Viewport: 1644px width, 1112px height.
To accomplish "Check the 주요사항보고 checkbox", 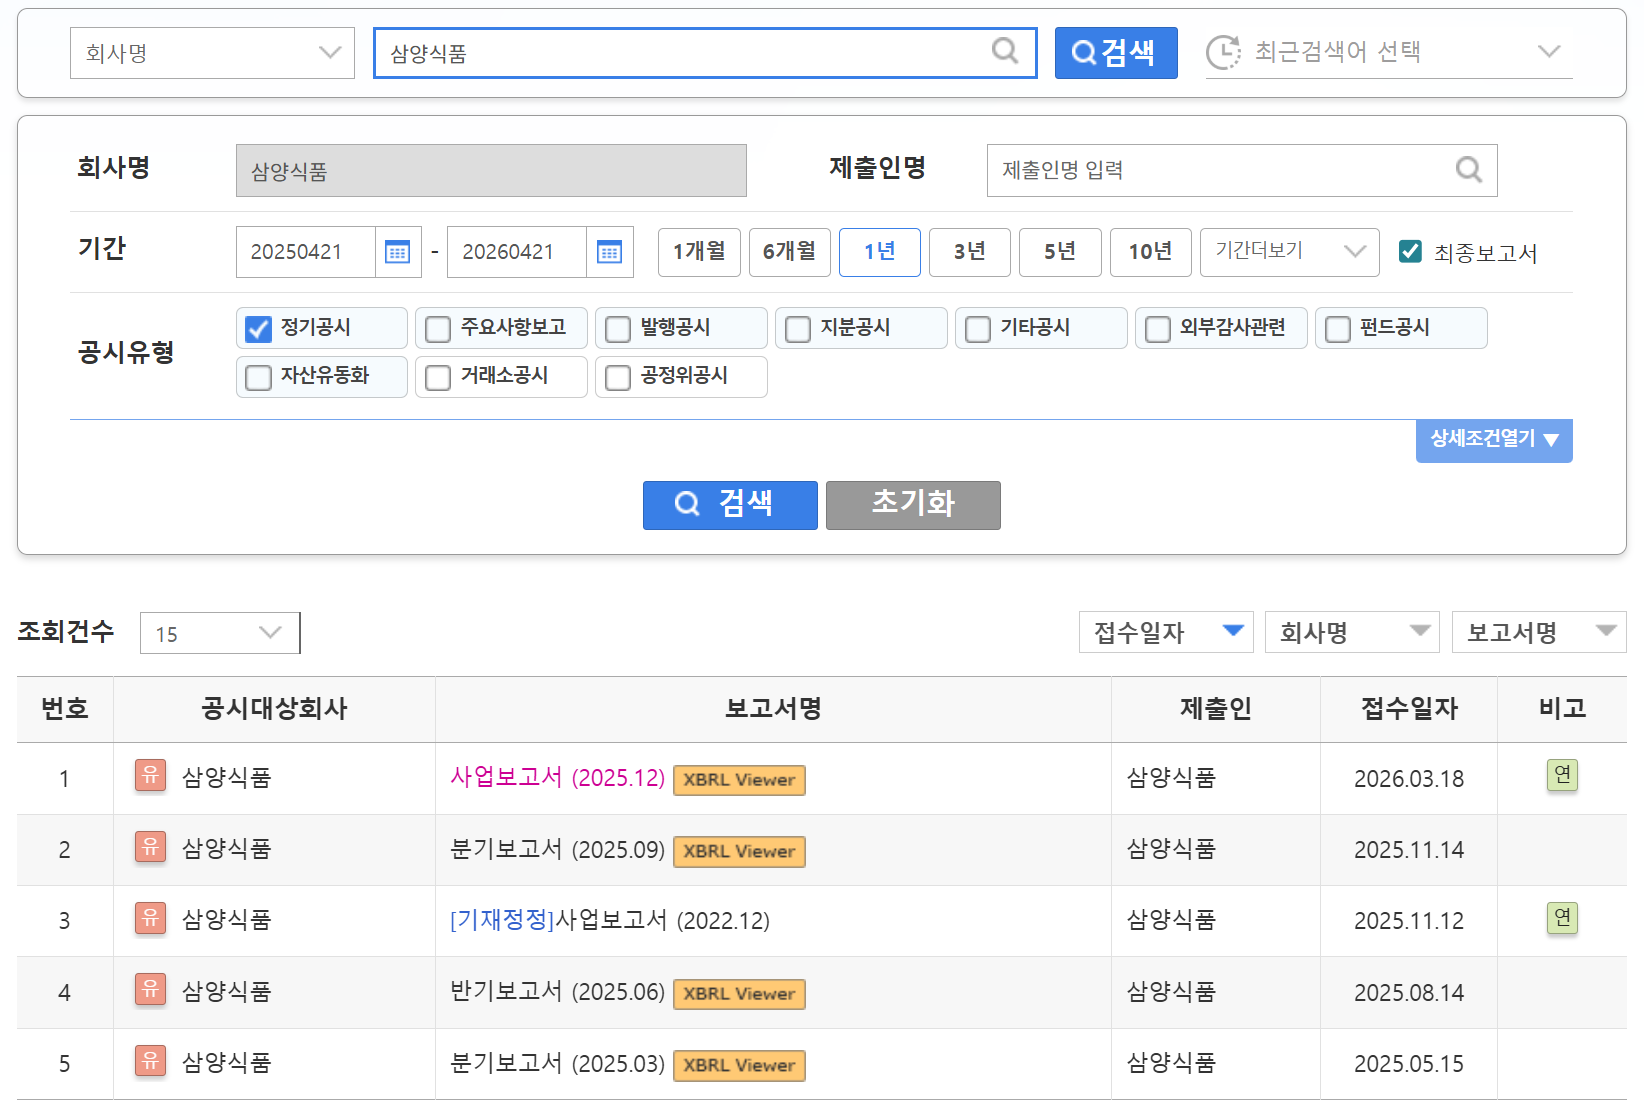I will tap(438, 329).
